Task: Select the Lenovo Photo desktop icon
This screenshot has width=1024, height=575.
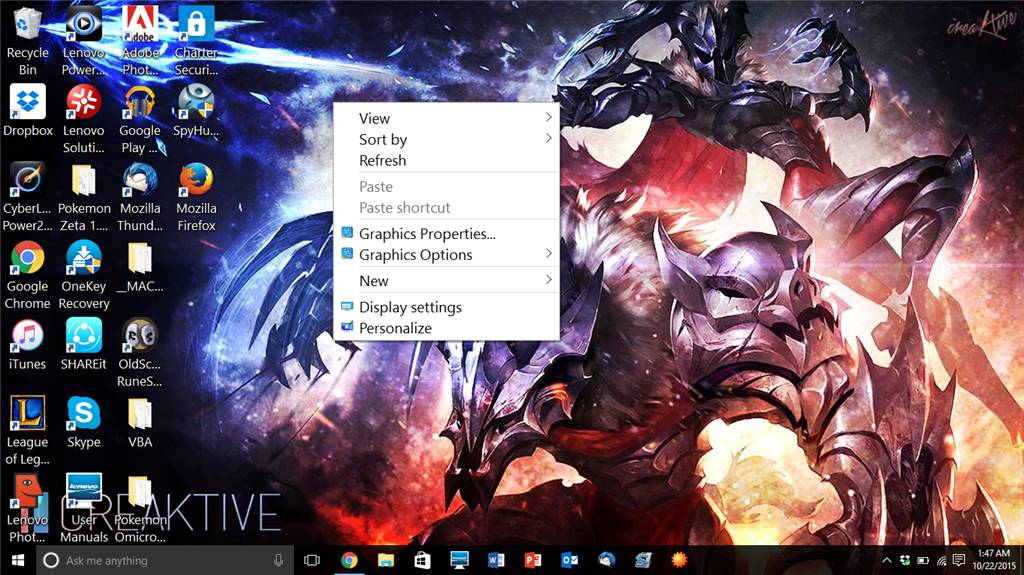Action: tap(27, 508)
